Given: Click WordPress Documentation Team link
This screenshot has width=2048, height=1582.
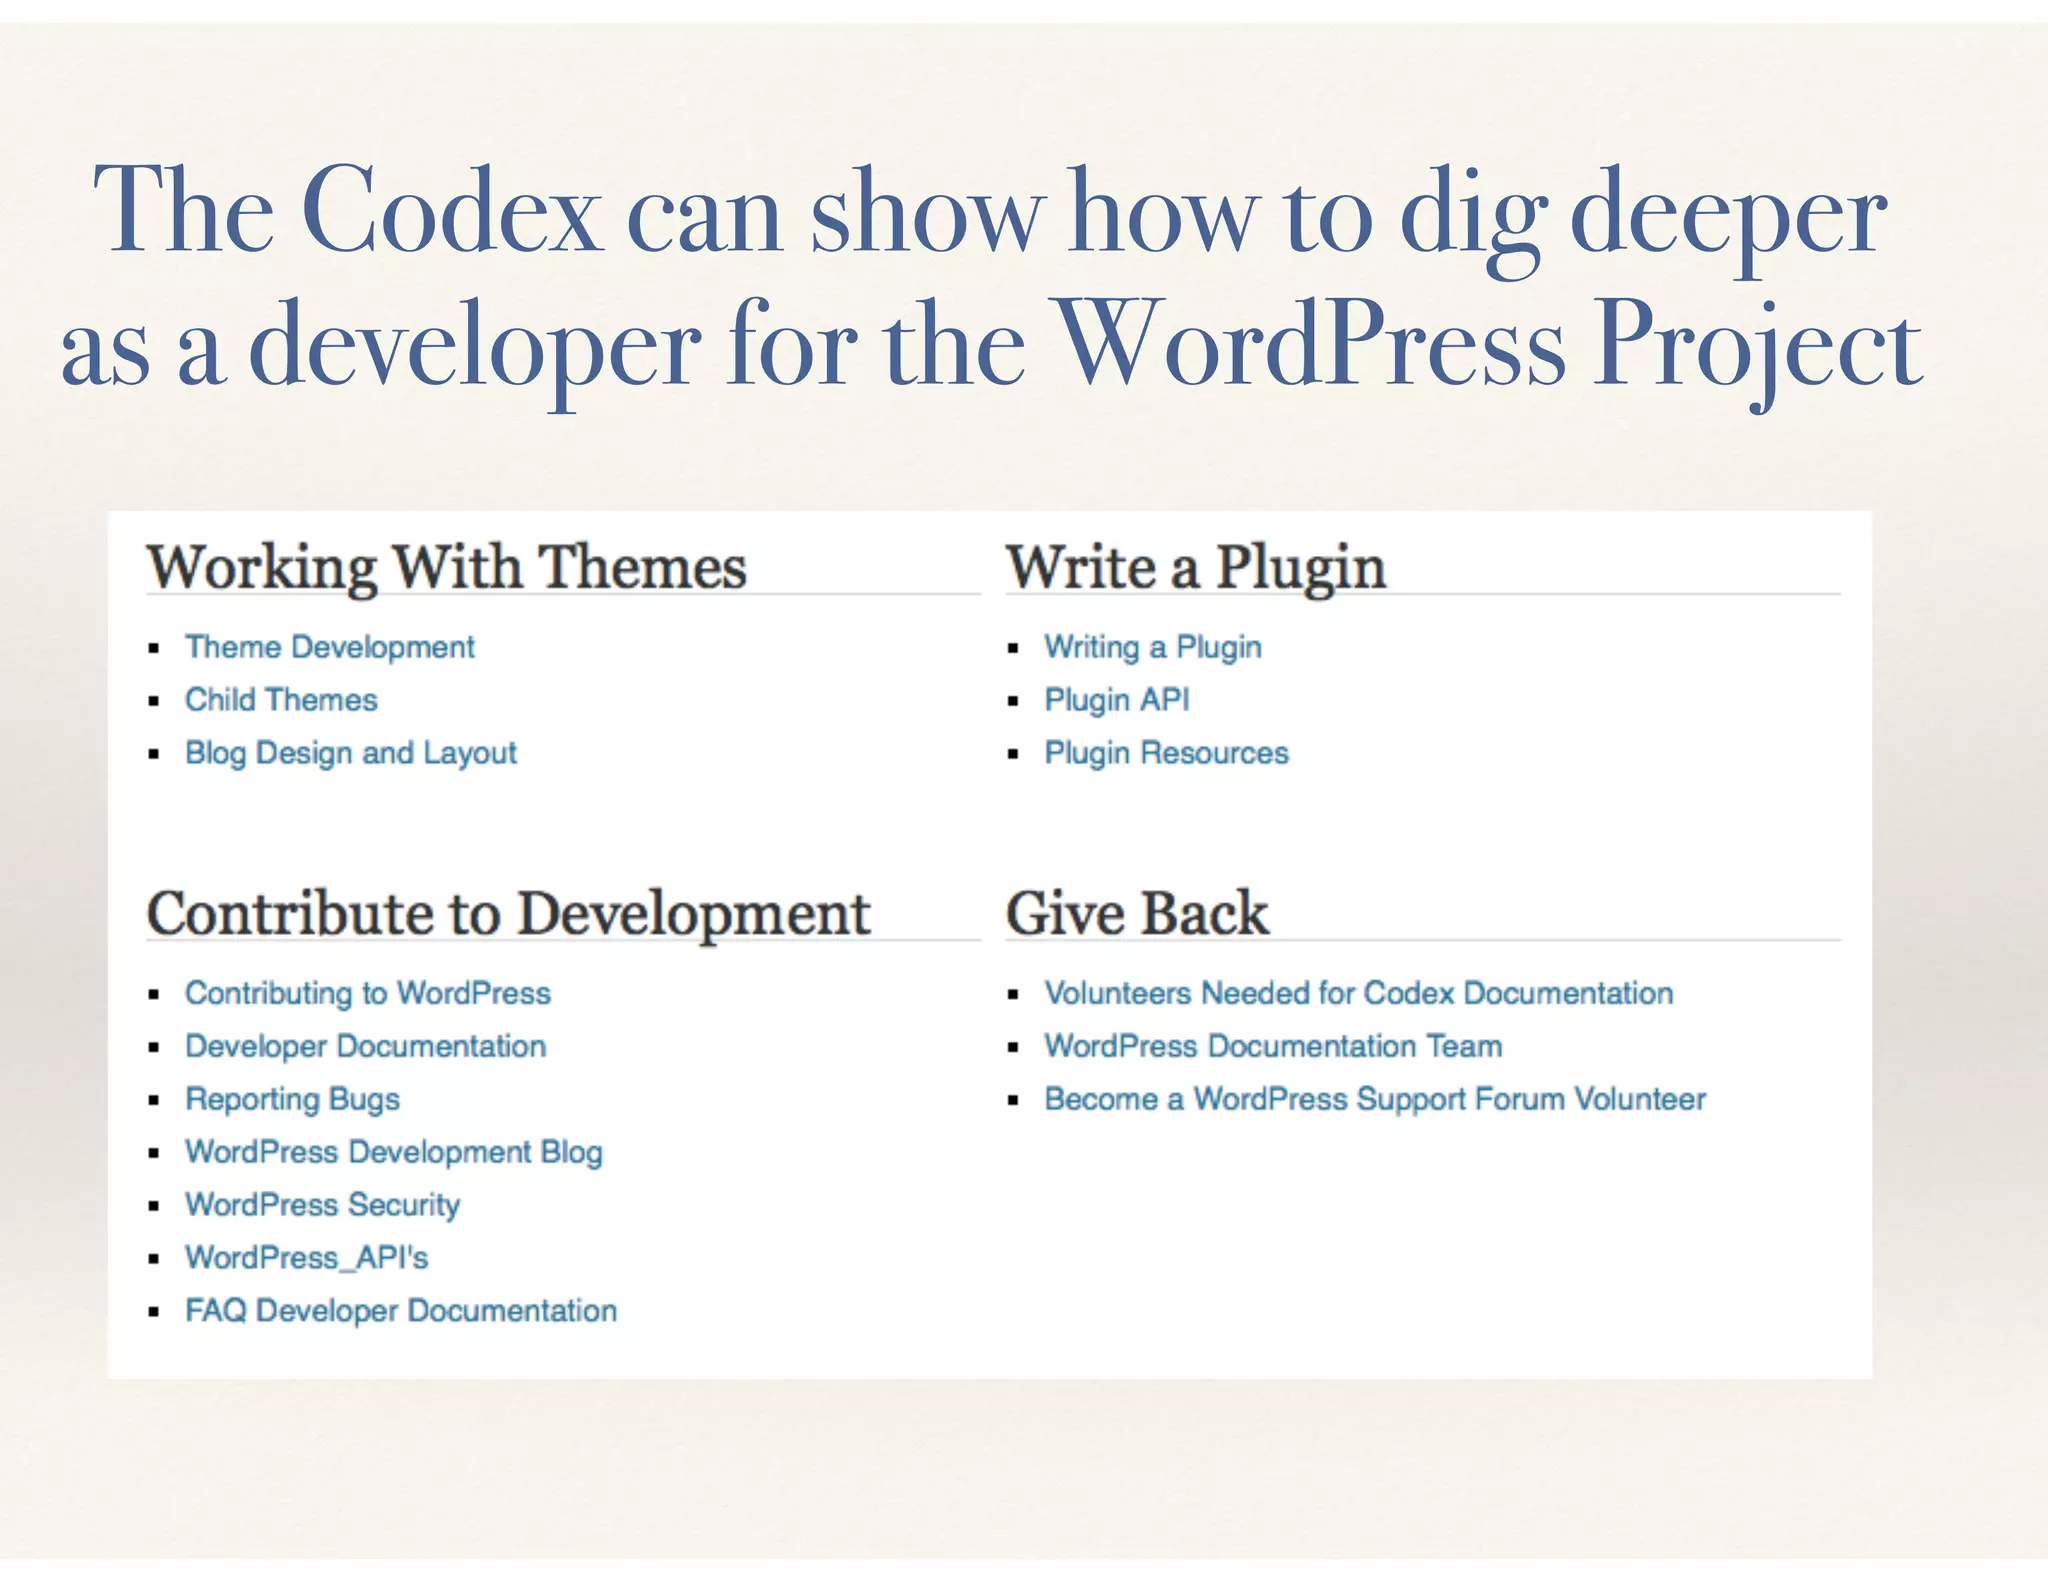Looking at the screenshot, I should pos(1274,1046).
